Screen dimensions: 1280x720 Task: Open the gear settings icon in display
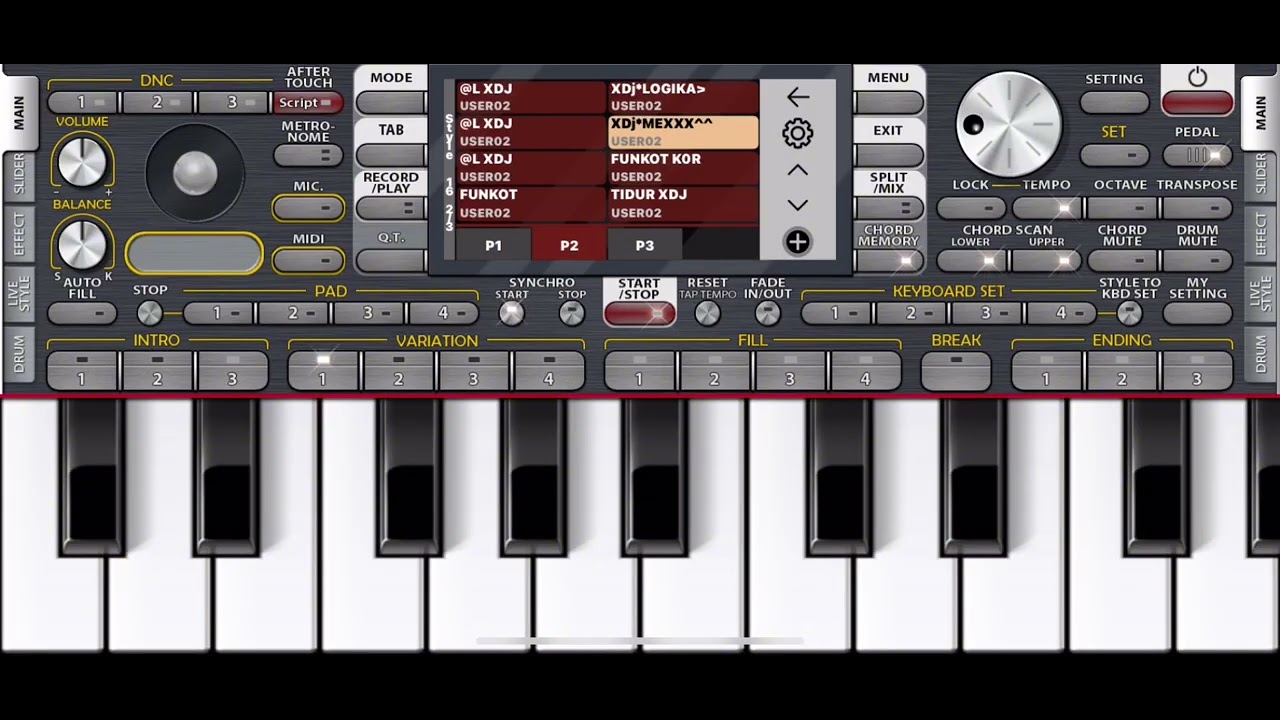point(797,133)
